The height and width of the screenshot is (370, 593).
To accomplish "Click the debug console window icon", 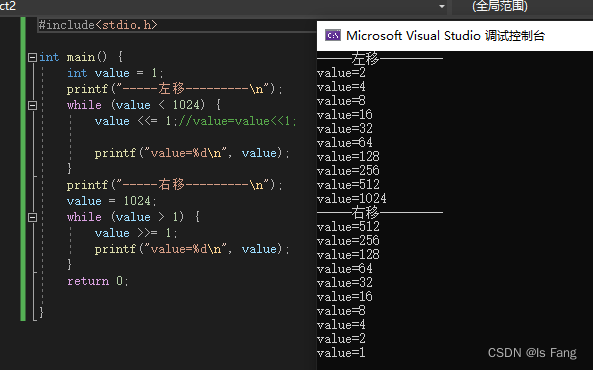I will [333, 36].
